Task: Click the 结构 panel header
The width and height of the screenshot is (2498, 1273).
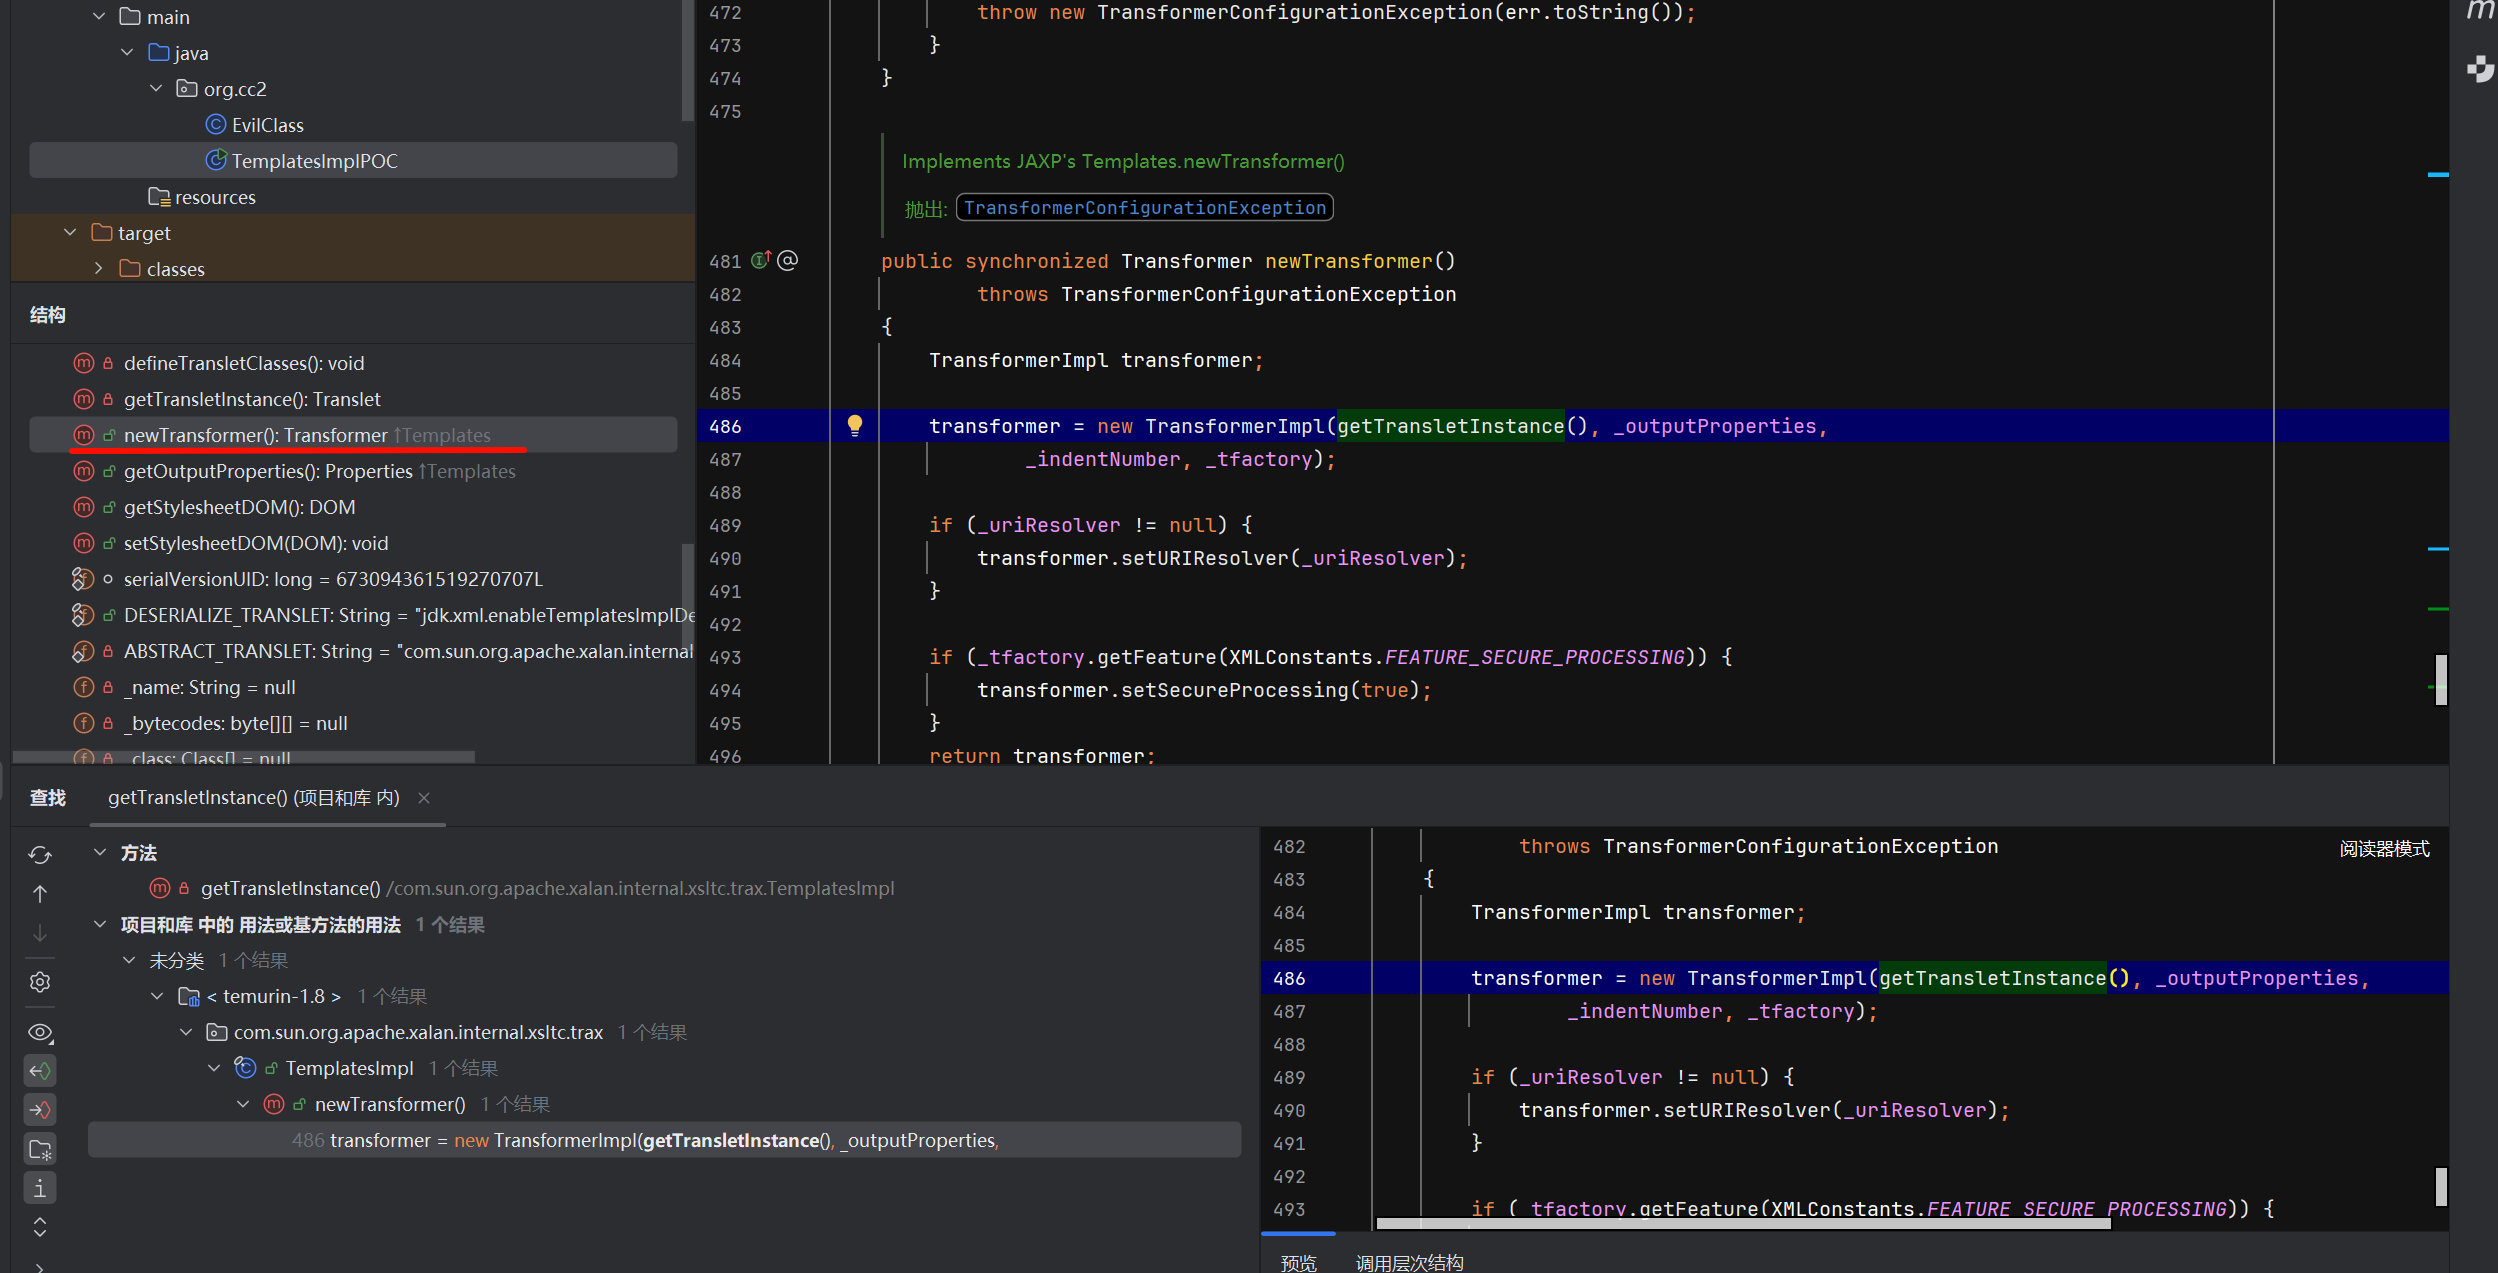Action: pyautogui.click(x=48, y=315)
